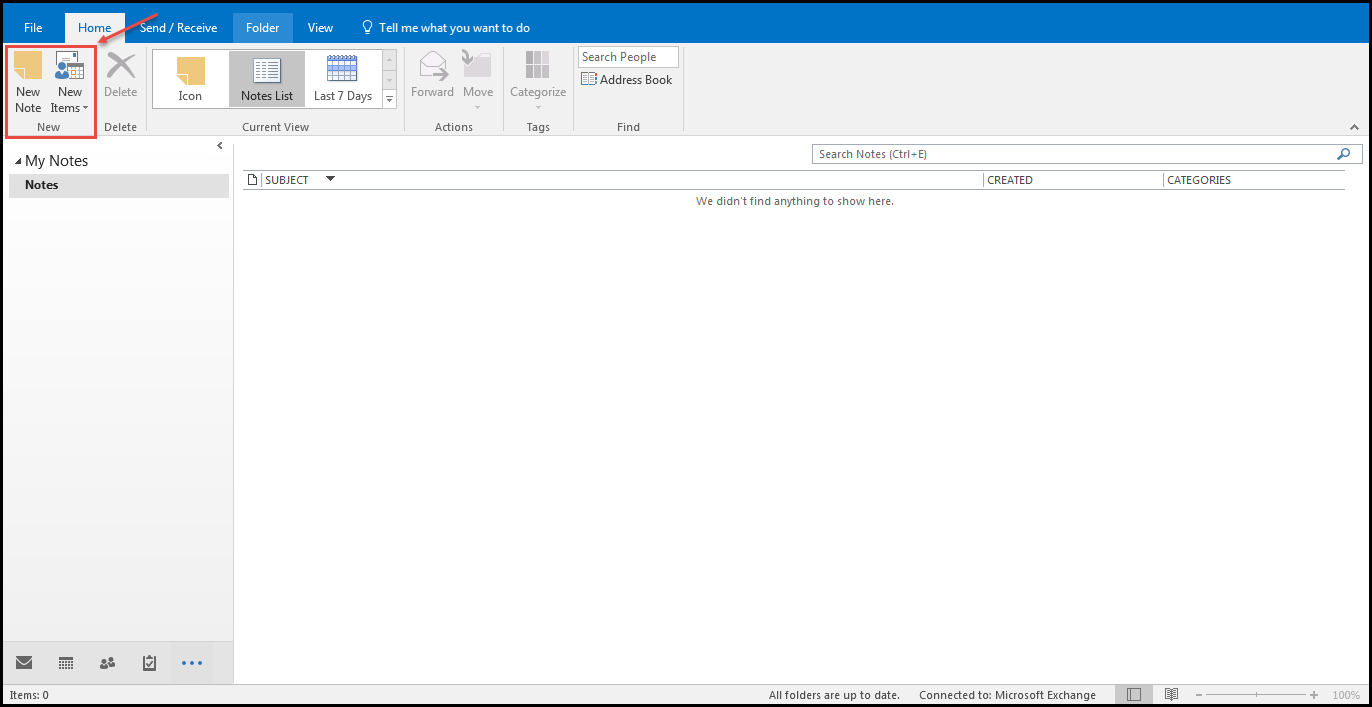Open the View tab
The image size is (1372, 707).
coord(320,28)
